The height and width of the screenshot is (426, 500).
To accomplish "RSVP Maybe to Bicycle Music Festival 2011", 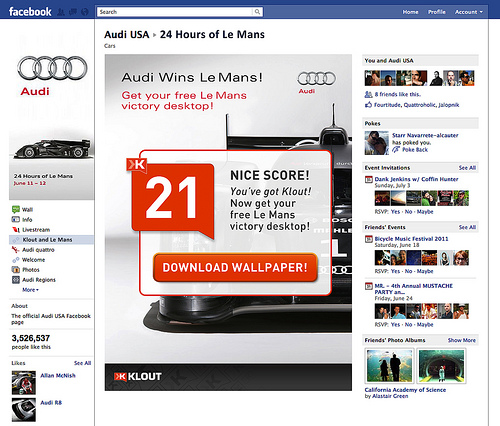I will click(x=425, y=271).
